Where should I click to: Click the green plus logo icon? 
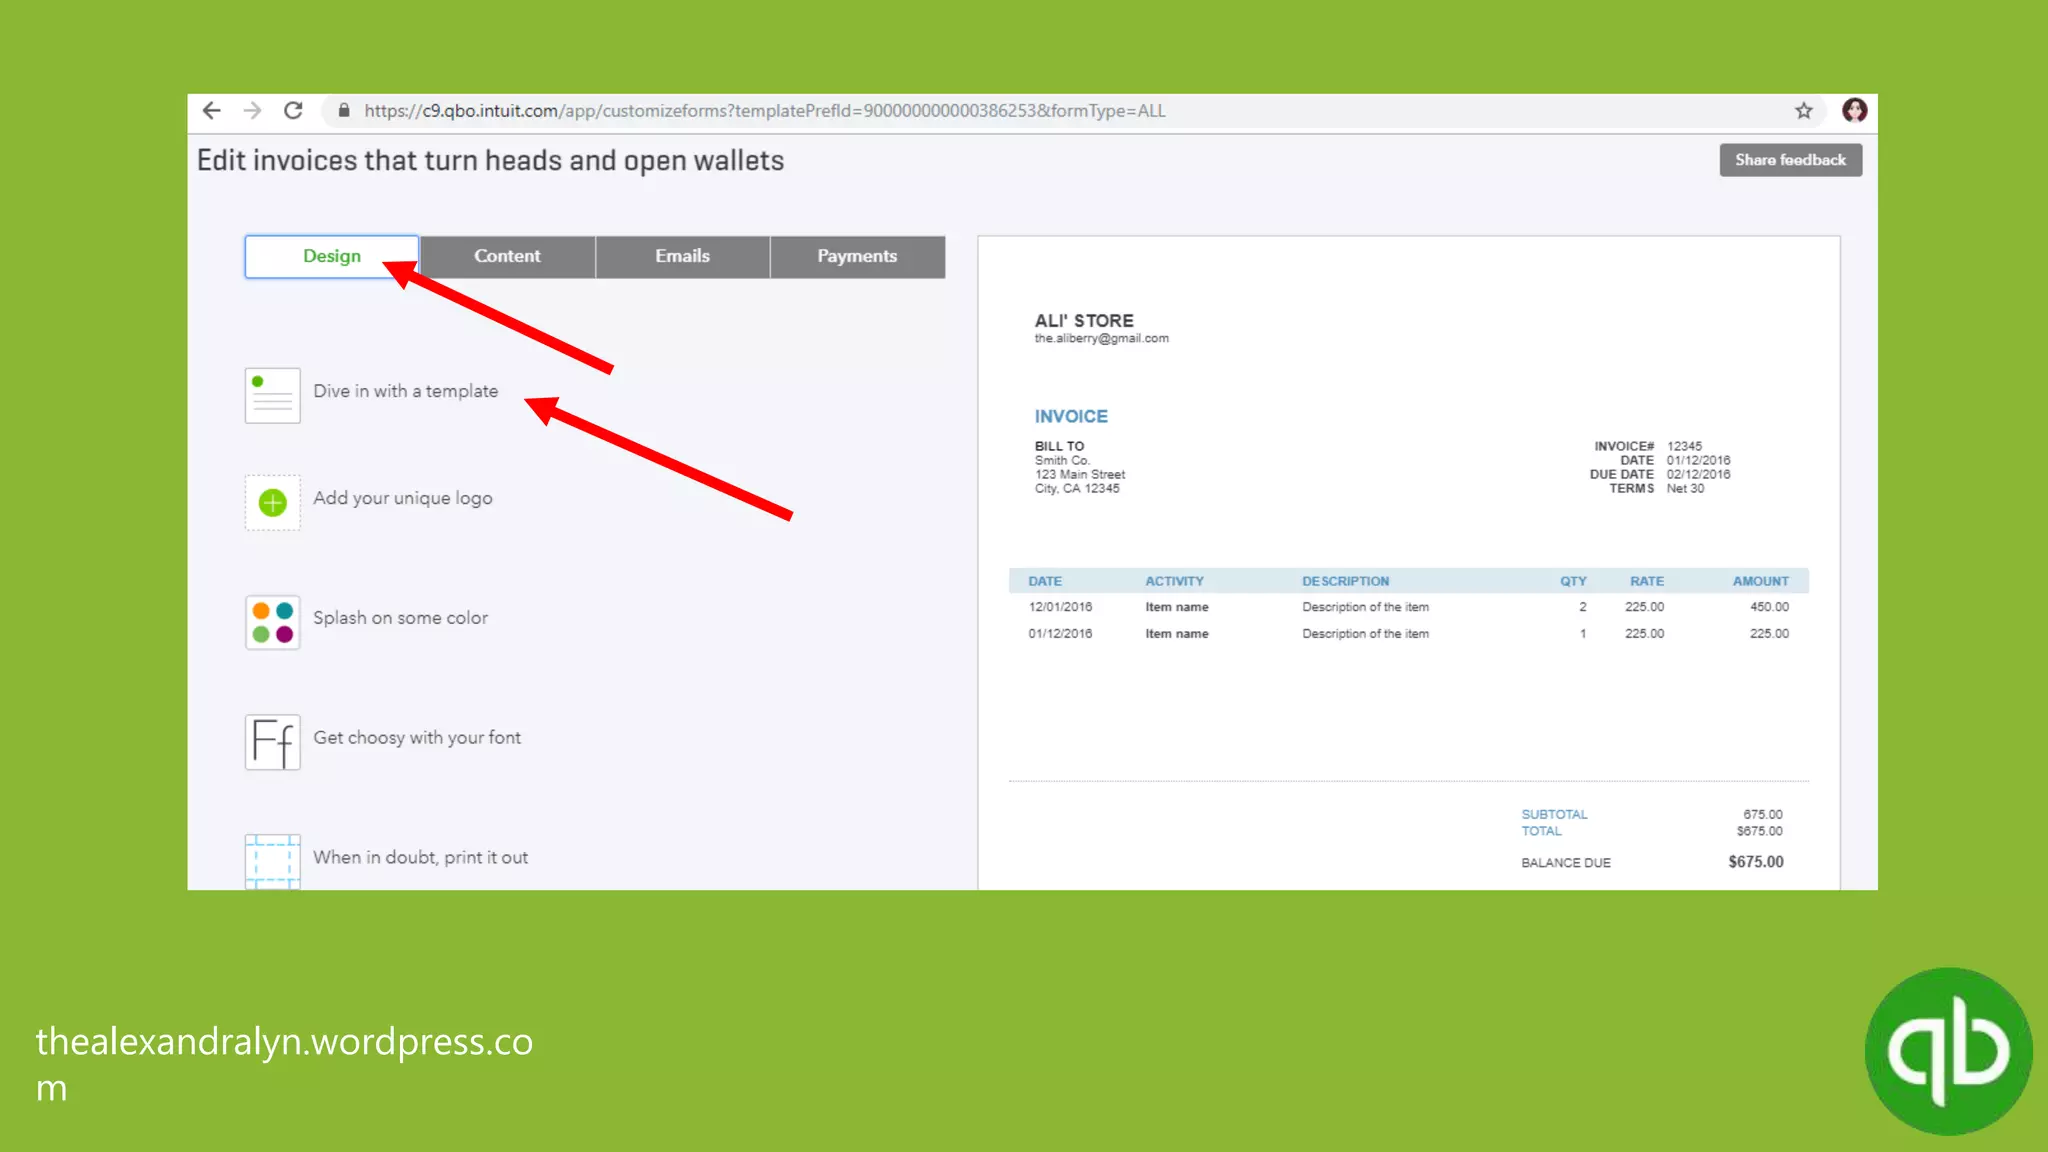point(272,502)
